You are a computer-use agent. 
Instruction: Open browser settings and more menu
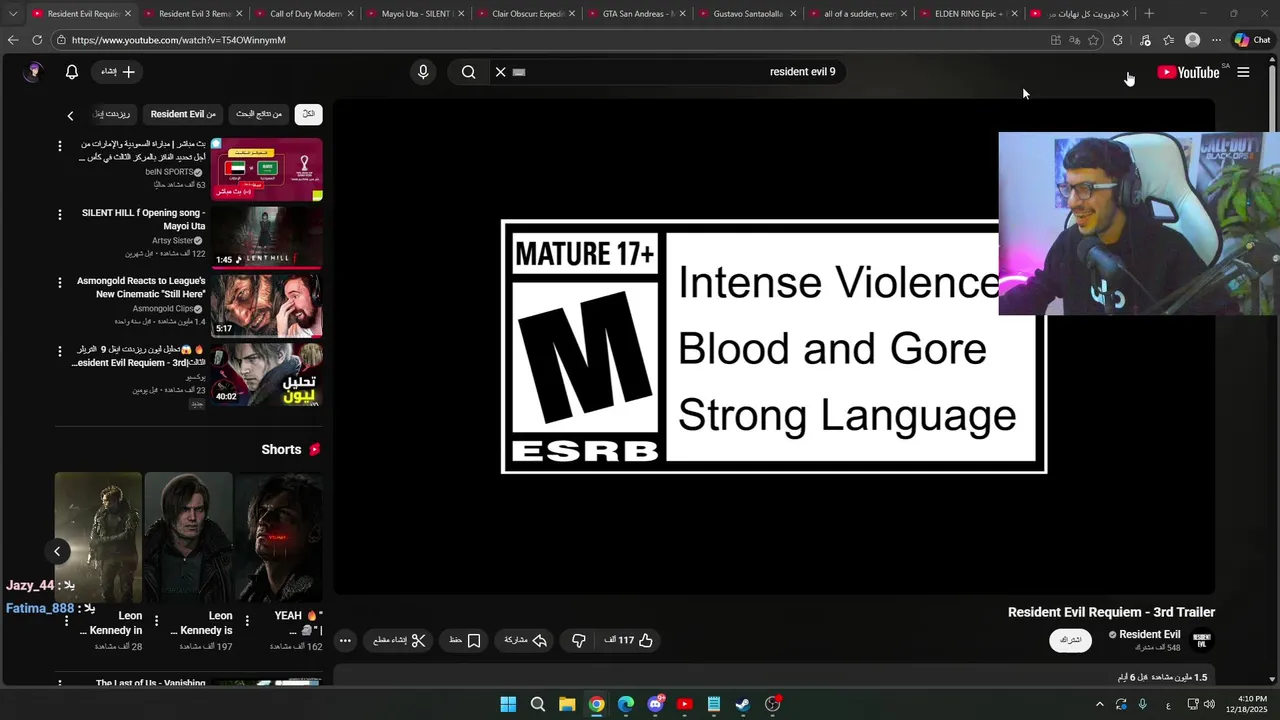point(1216,40)
